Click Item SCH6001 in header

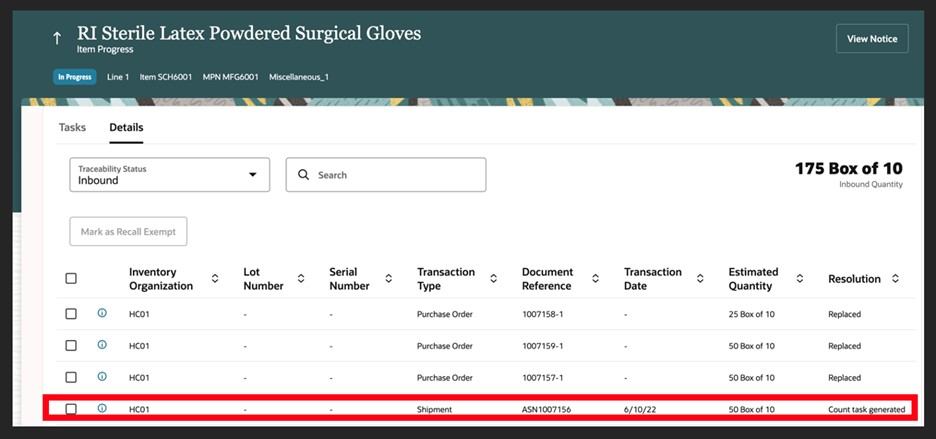(x=166, y=77)
